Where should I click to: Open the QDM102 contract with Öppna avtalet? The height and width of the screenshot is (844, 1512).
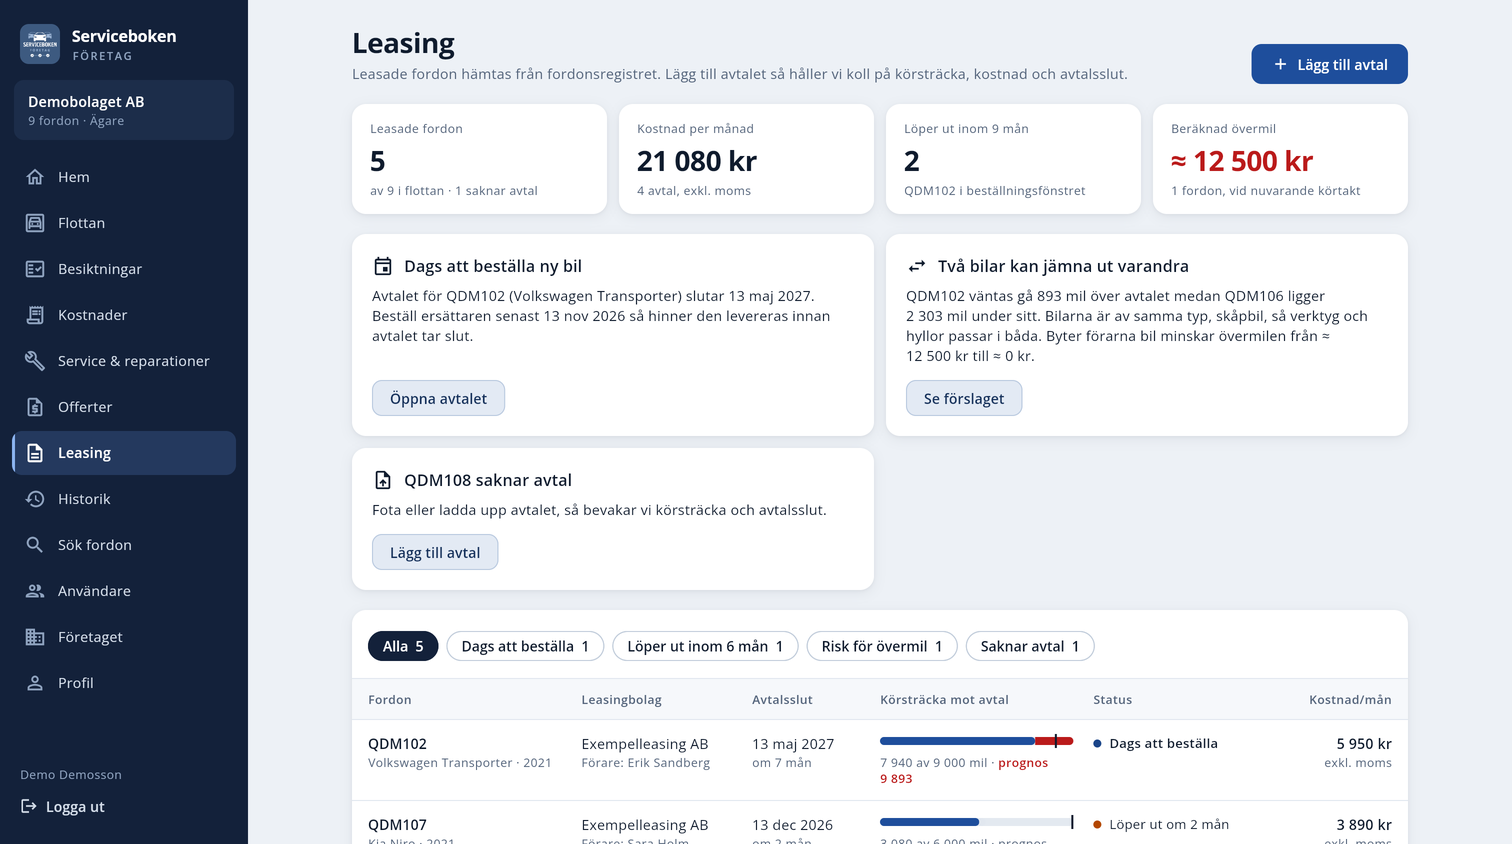point(438,398)
